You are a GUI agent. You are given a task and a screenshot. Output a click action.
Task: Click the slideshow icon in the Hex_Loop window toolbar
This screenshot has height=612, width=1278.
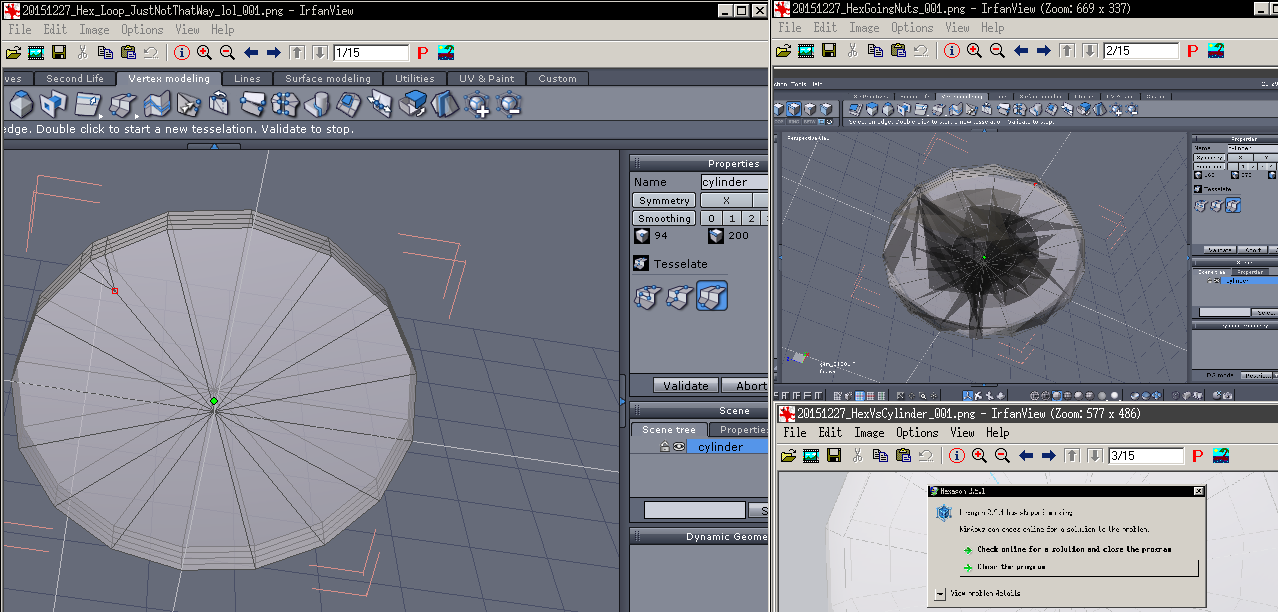click(x=35, y=53)
